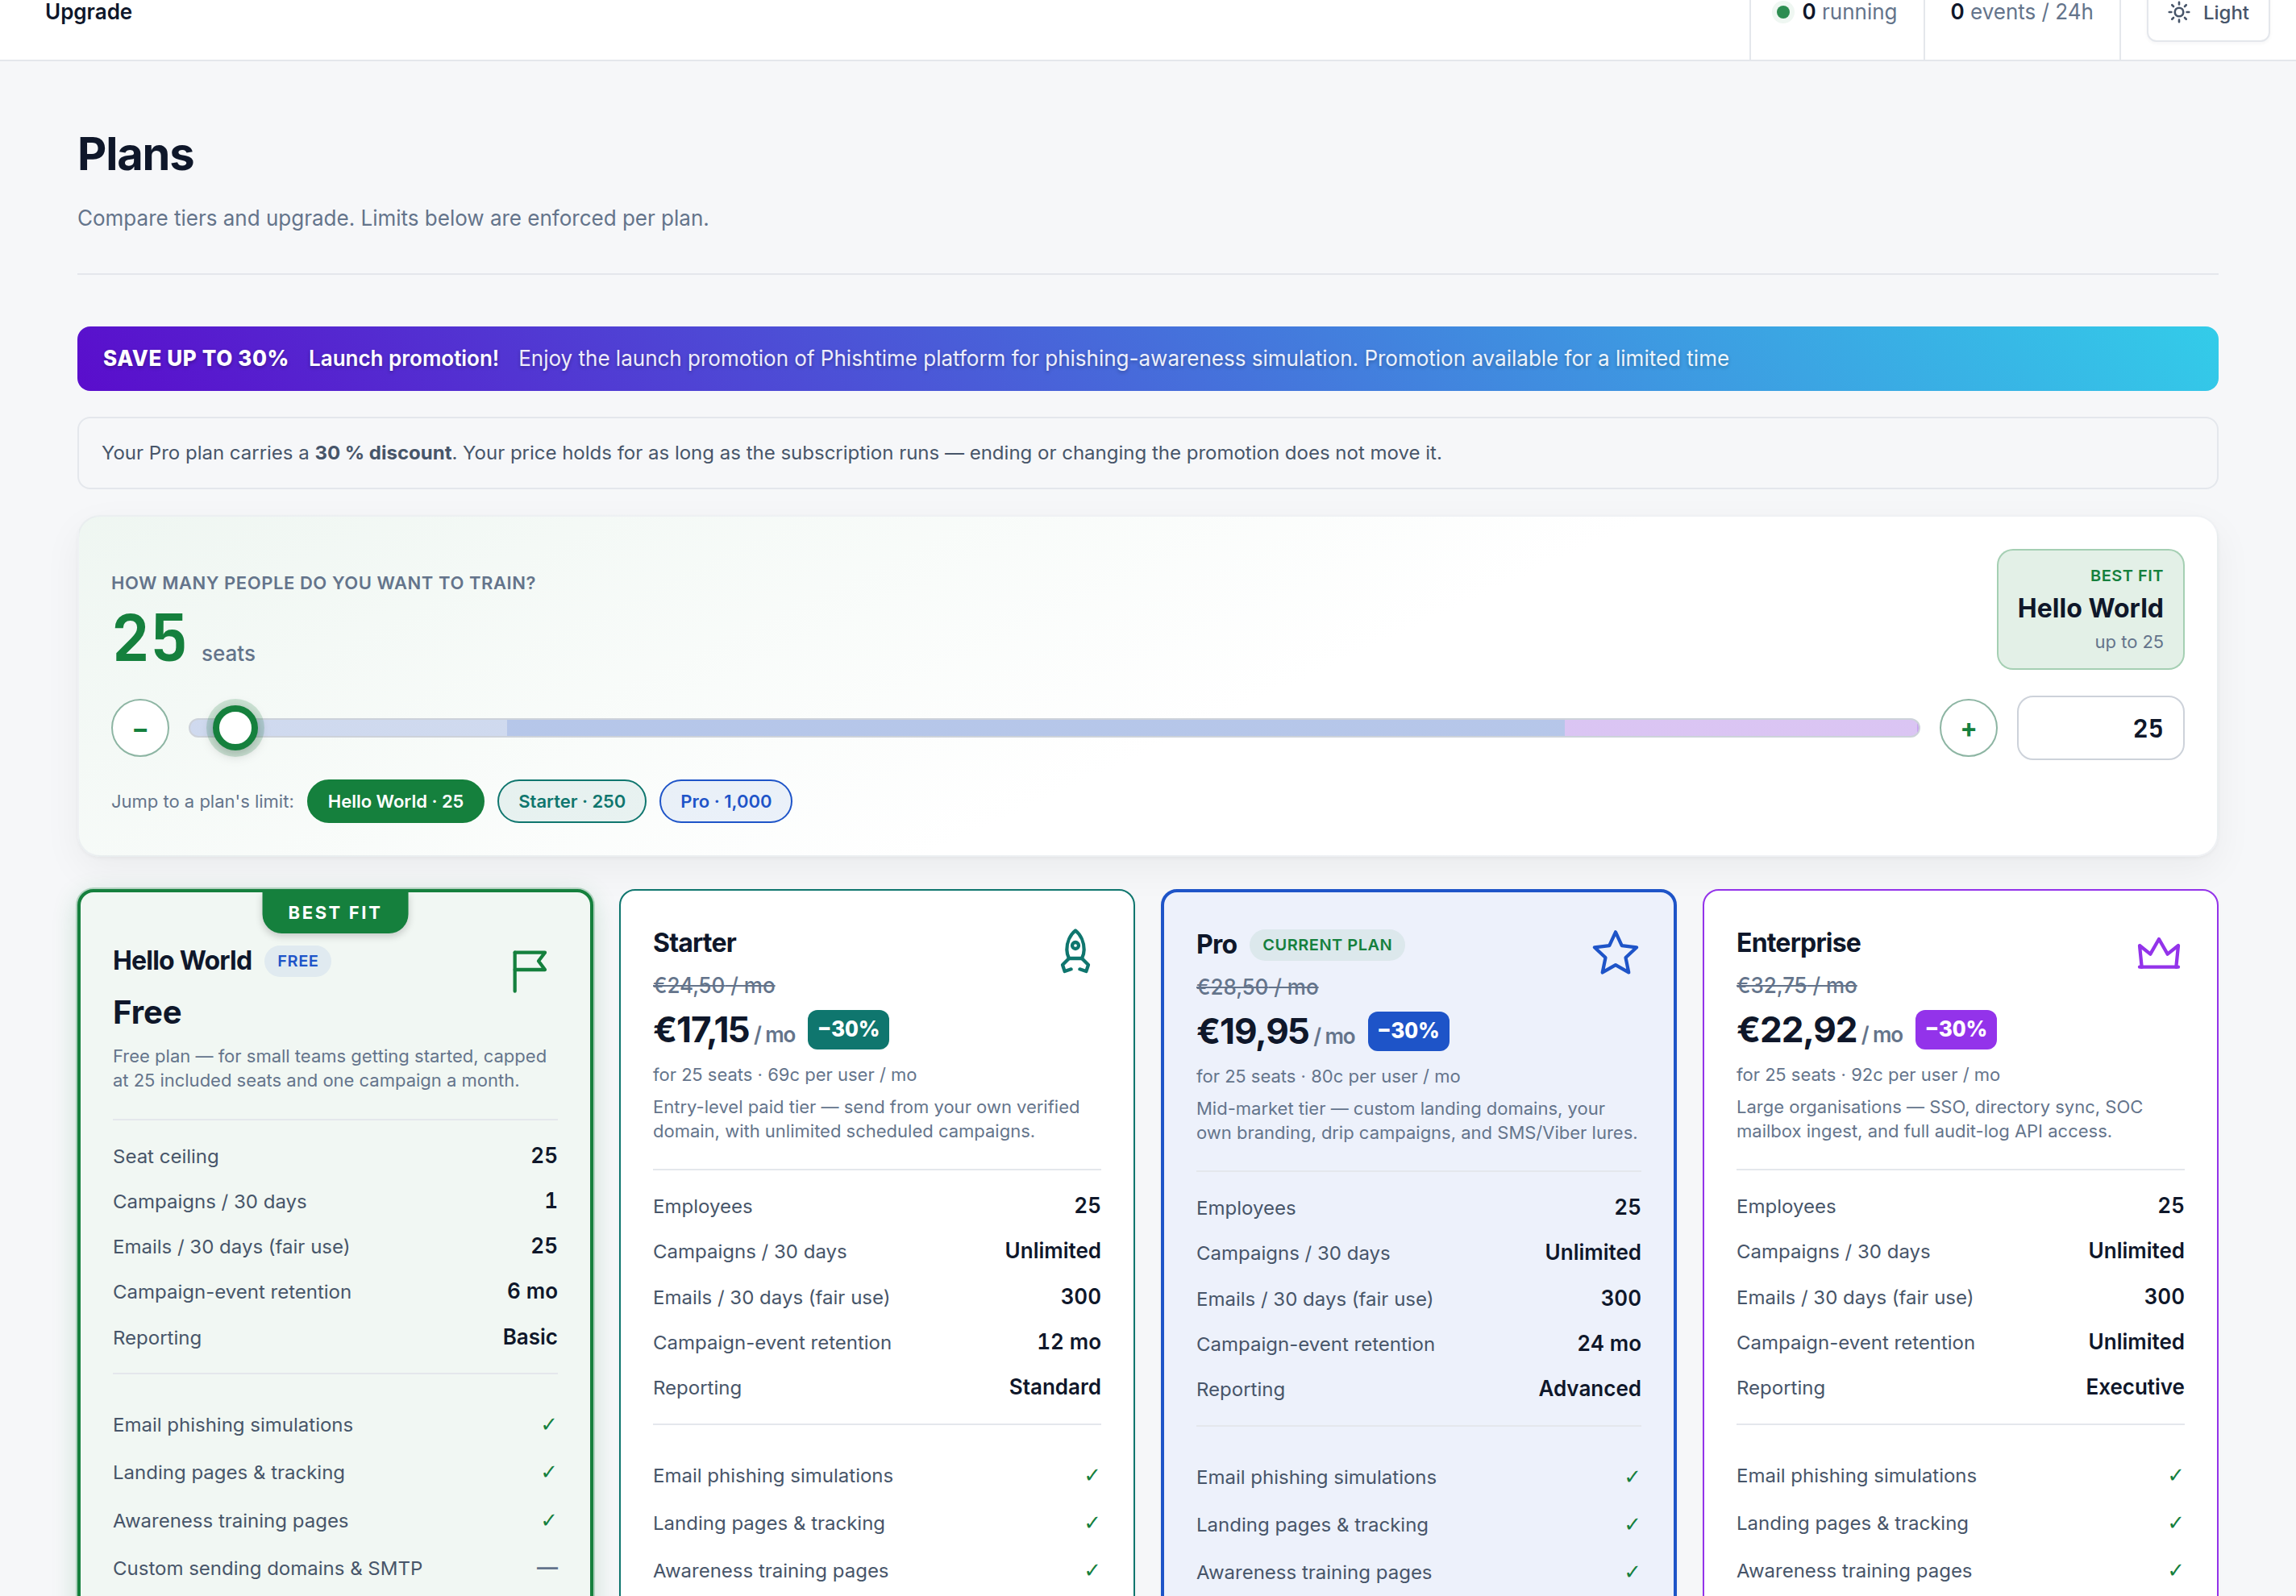Toggle the Light theme button

click(2208, 14)
